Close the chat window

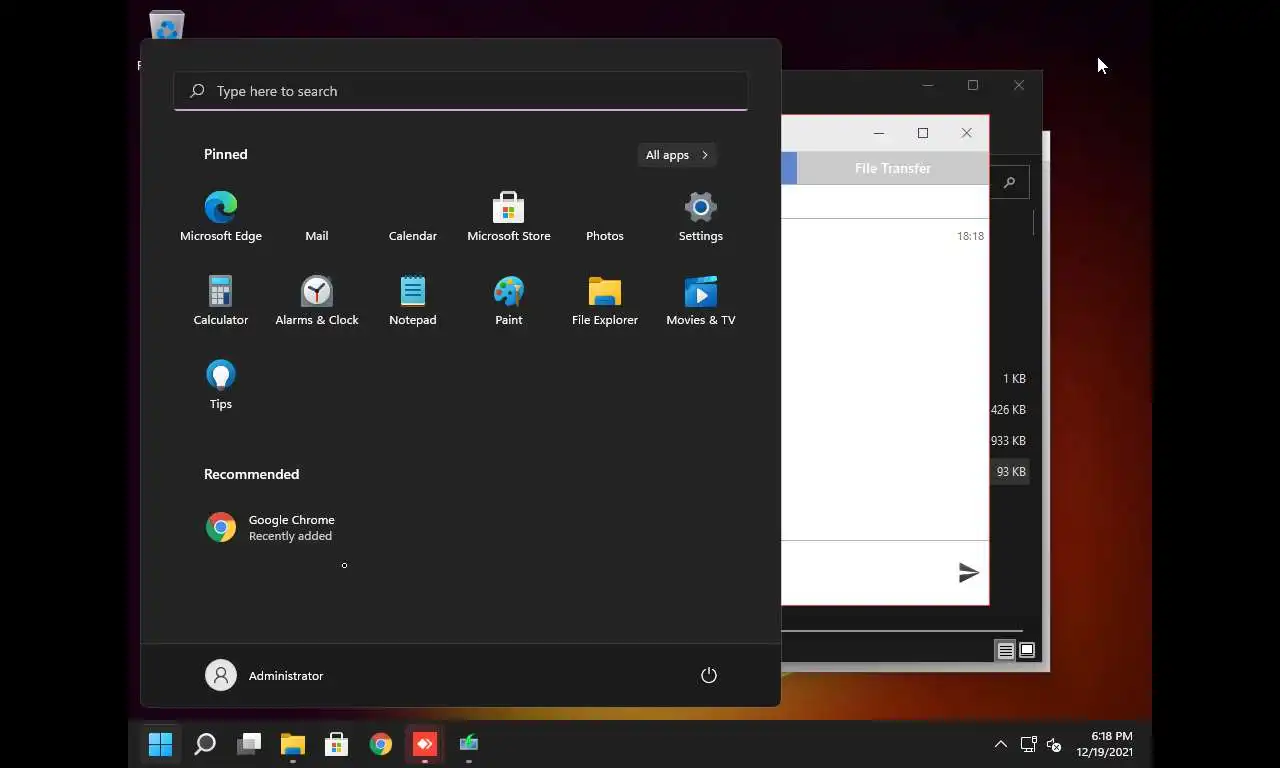tap(967, 133)
